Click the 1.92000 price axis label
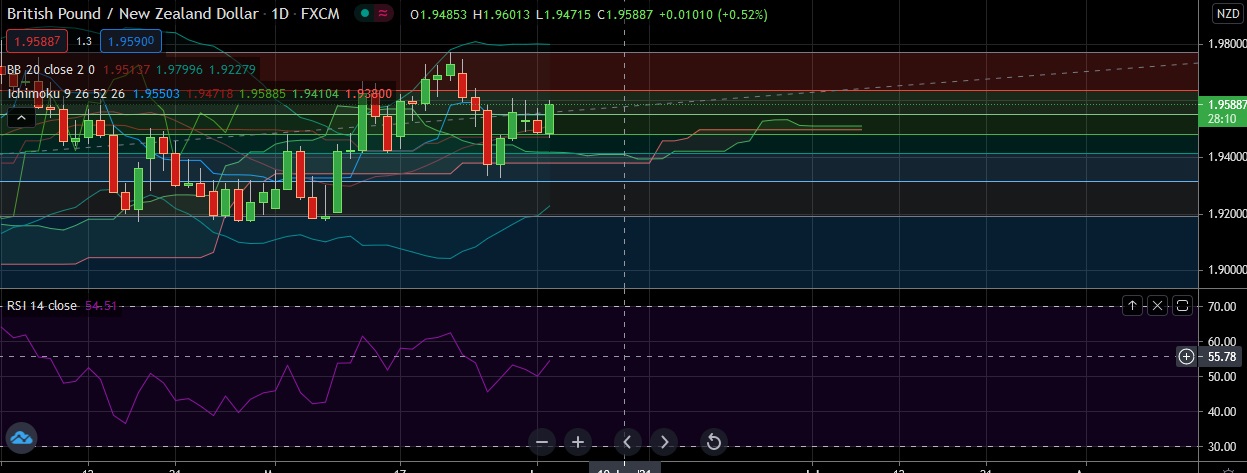 (x=1226, y=214)
